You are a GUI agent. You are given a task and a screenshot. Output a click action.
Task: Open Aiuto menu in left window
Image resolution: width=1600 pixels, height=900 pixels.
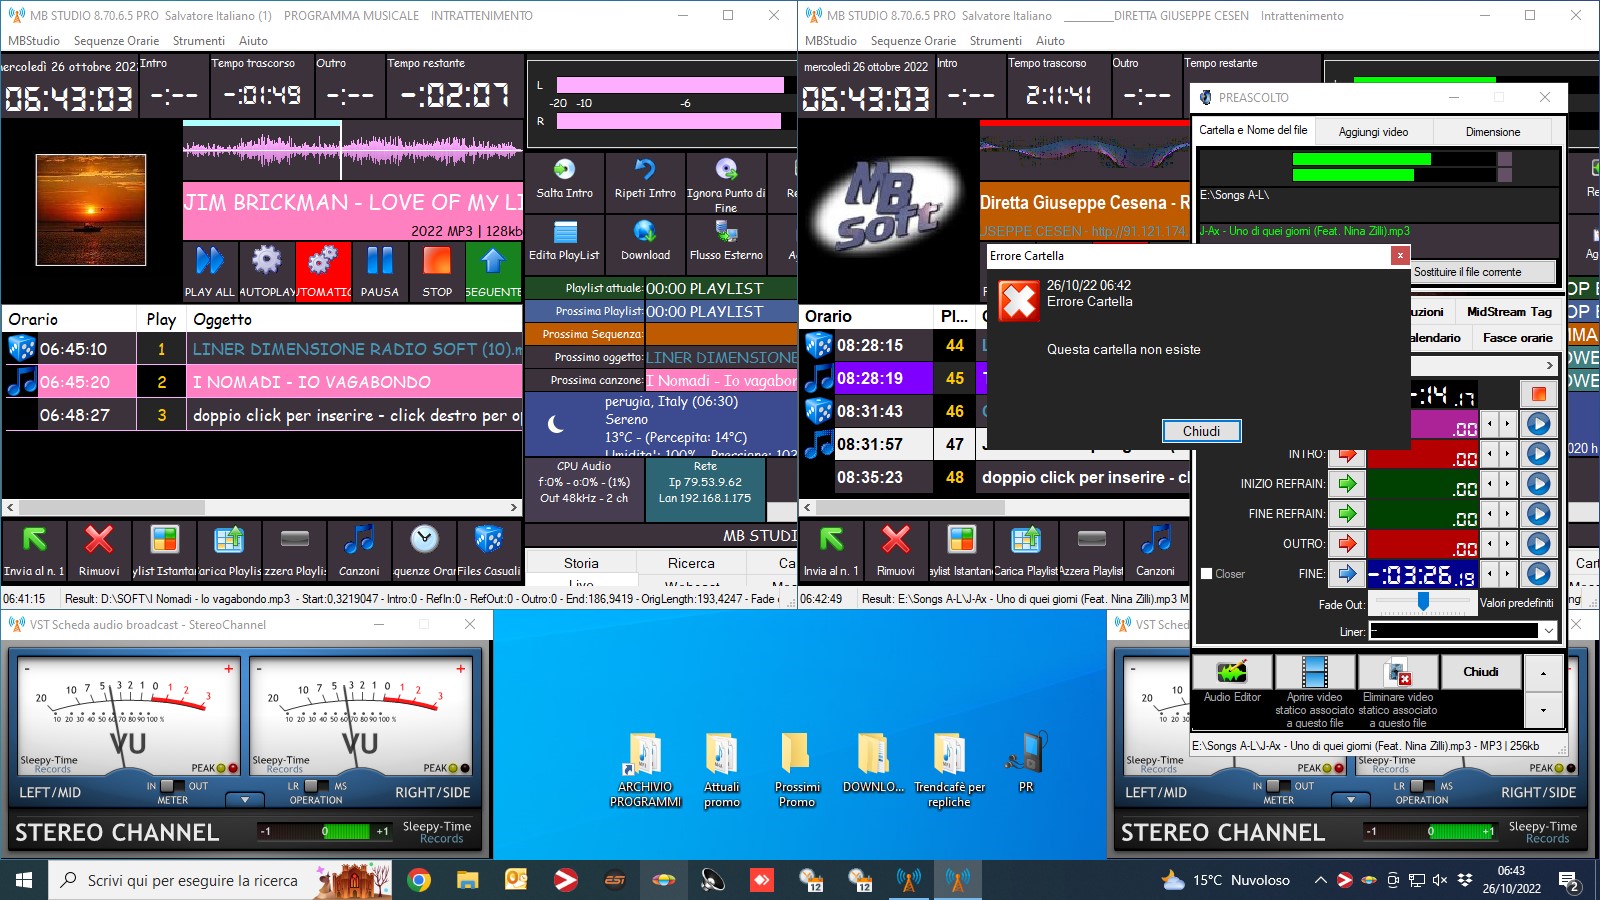pos(253,41)
